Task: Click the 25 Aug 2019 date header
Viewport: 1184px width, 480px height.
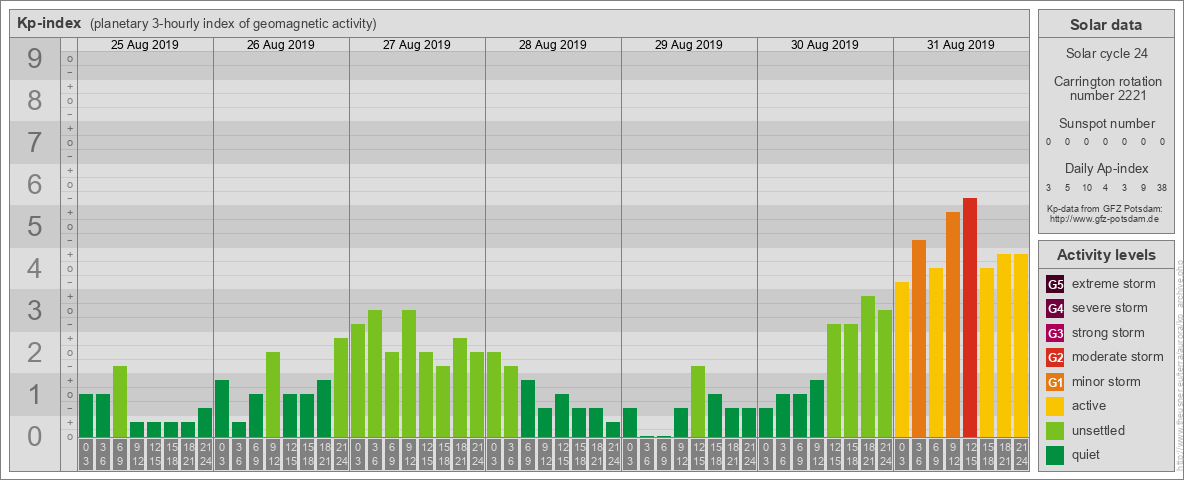Action: tap(145, 45)
